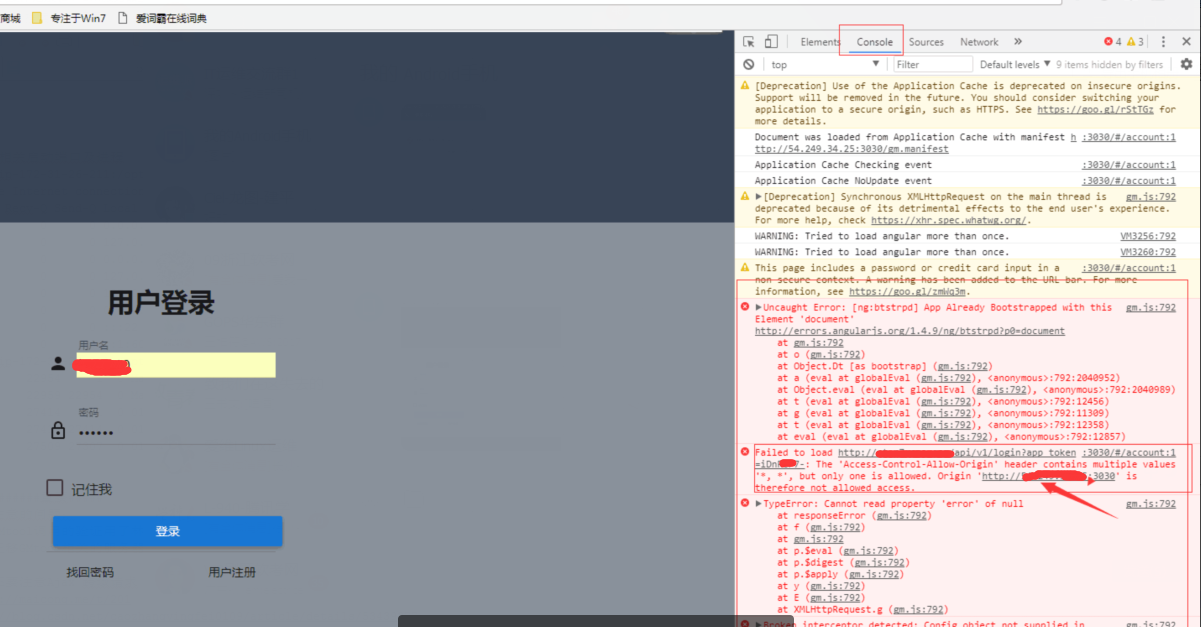1201x627 pixels.
Task: Click the warning icon on the password input message
Action: tap(746, 268)
